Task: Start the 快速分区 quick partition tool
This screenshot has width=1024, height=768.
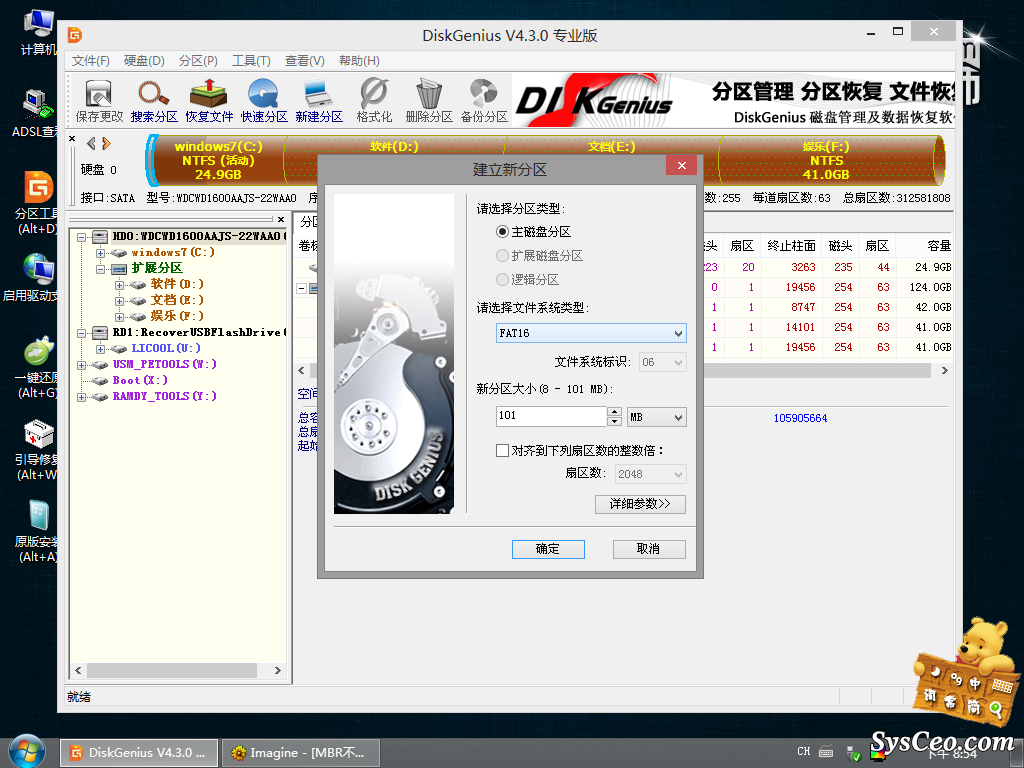Action: 264,101
